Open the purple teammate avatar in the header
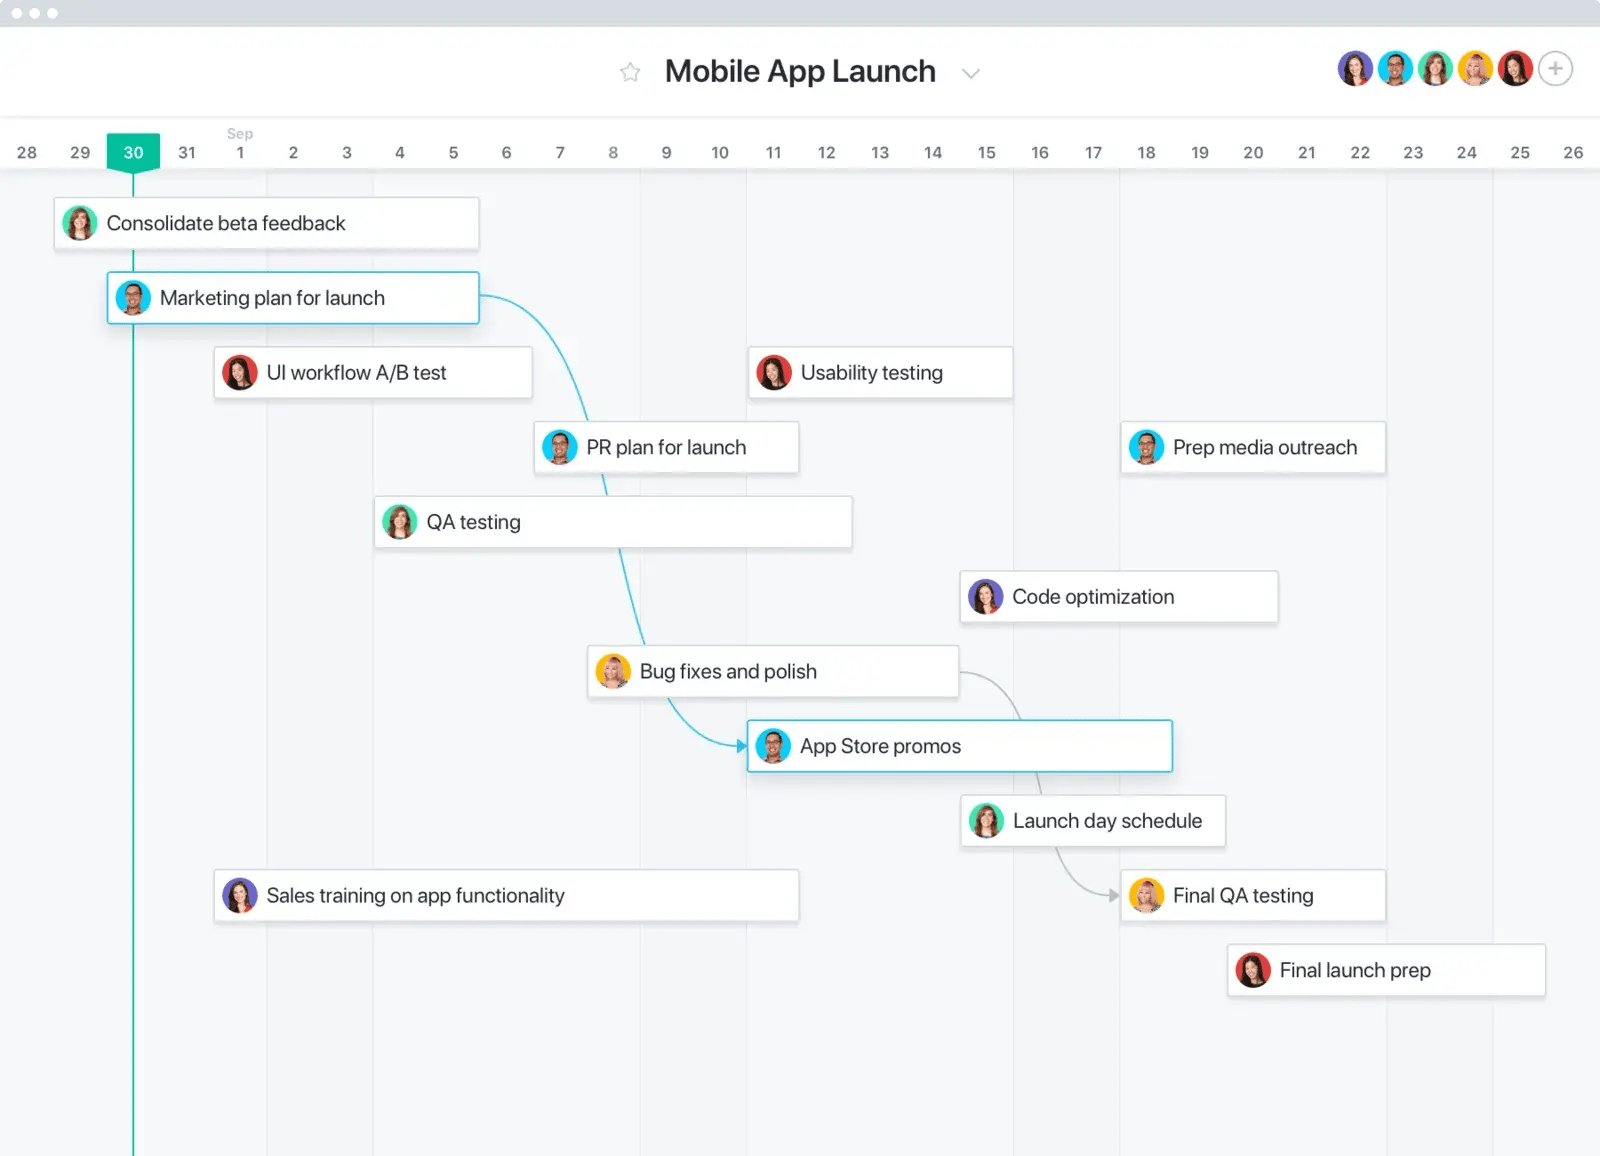This screenshot has width=1600, height=1156. [x=1355, y=68]
